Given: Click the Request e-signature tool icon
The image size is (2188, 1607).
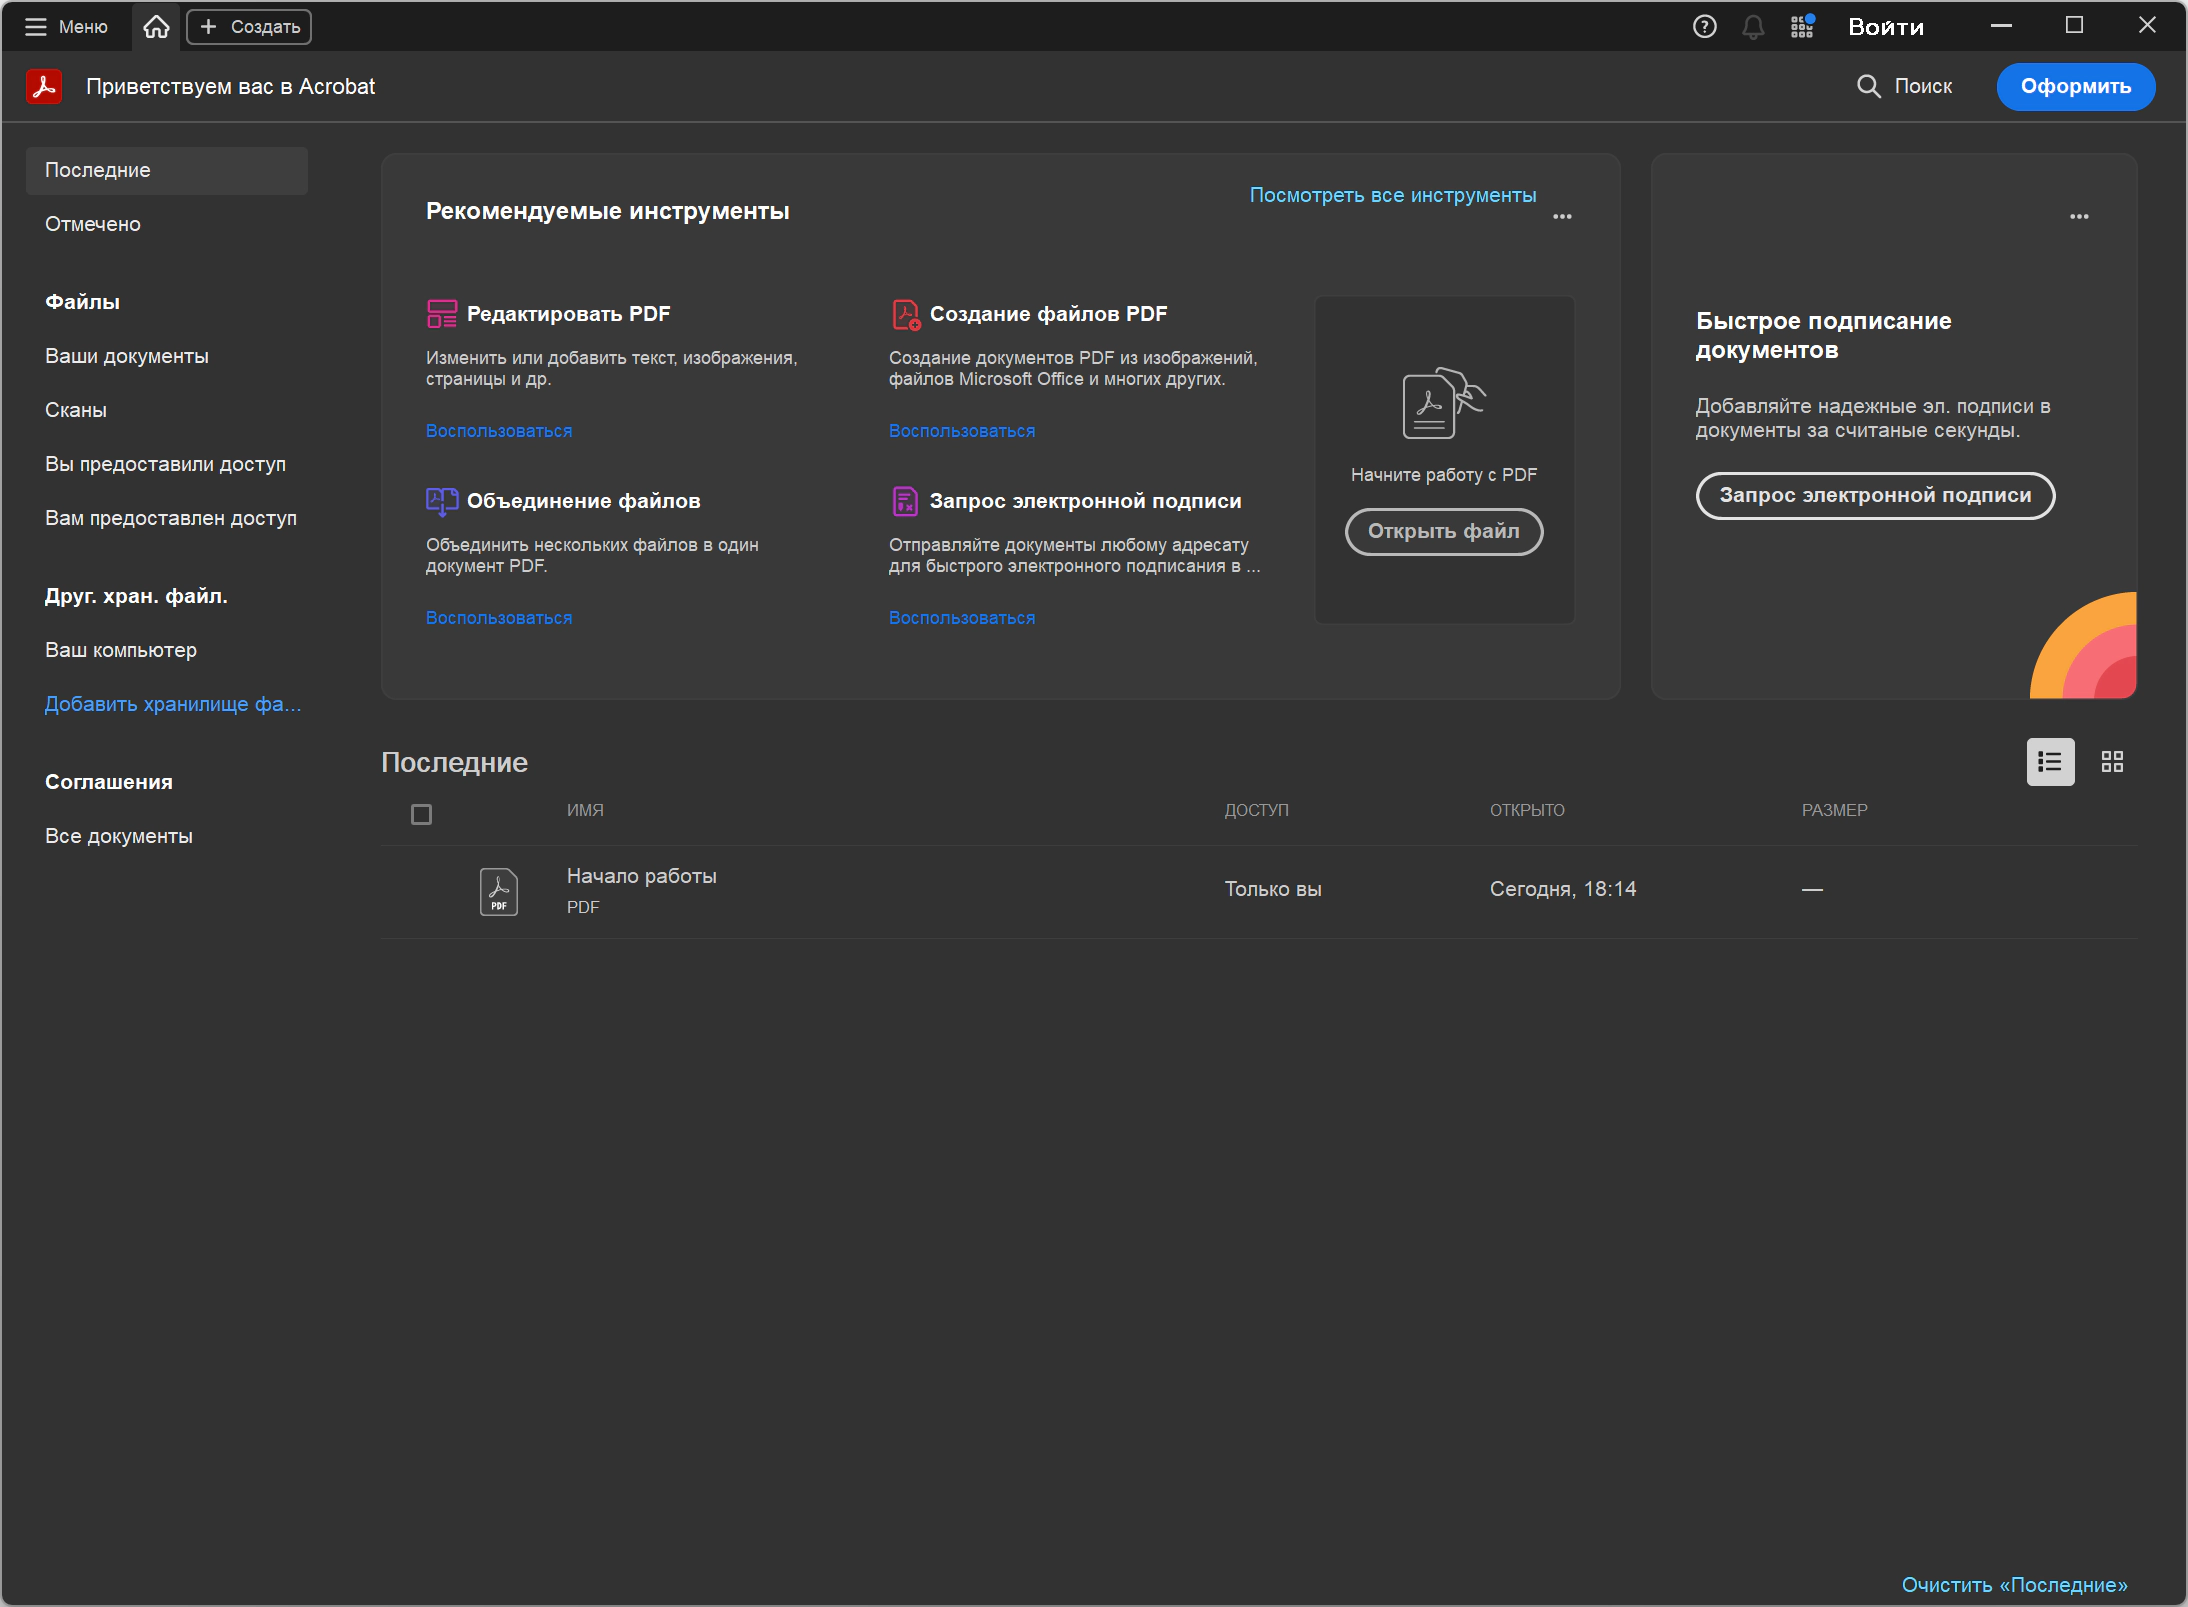Looking at the screenshot, I should tap(905, 501).
